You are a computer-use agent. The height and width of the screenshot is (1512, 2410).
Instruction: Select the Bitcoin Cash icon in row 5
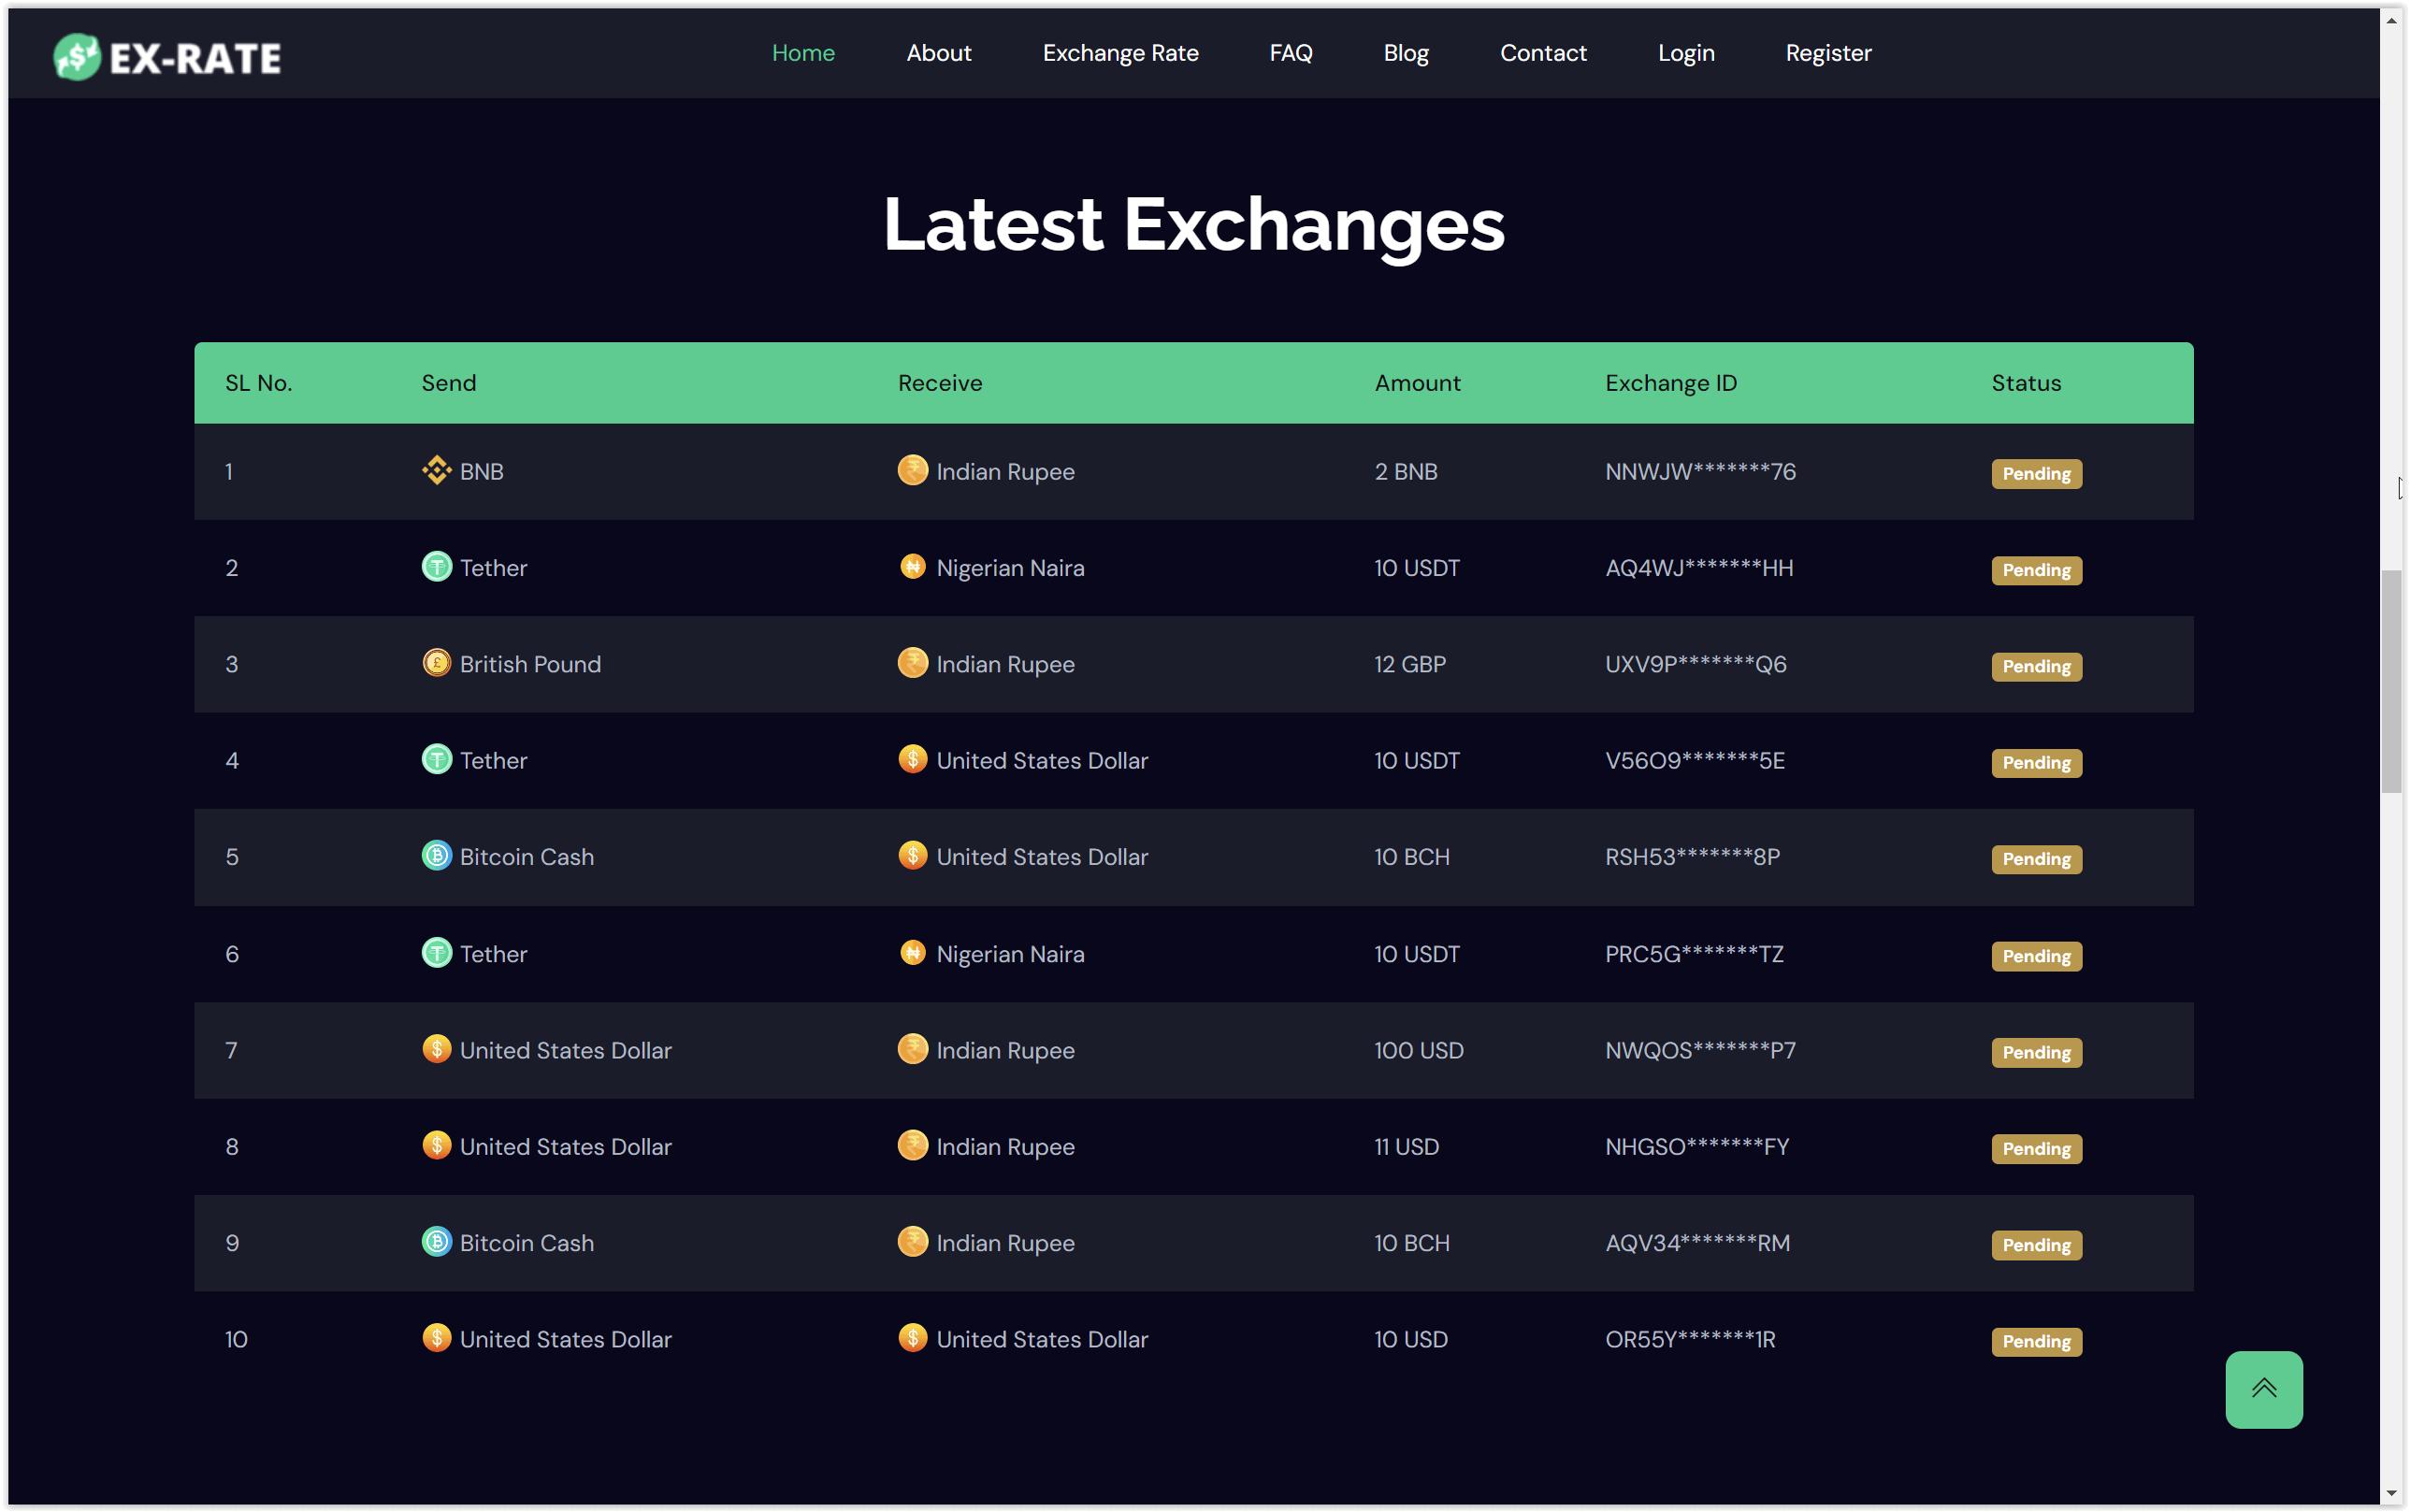point(436,855)
